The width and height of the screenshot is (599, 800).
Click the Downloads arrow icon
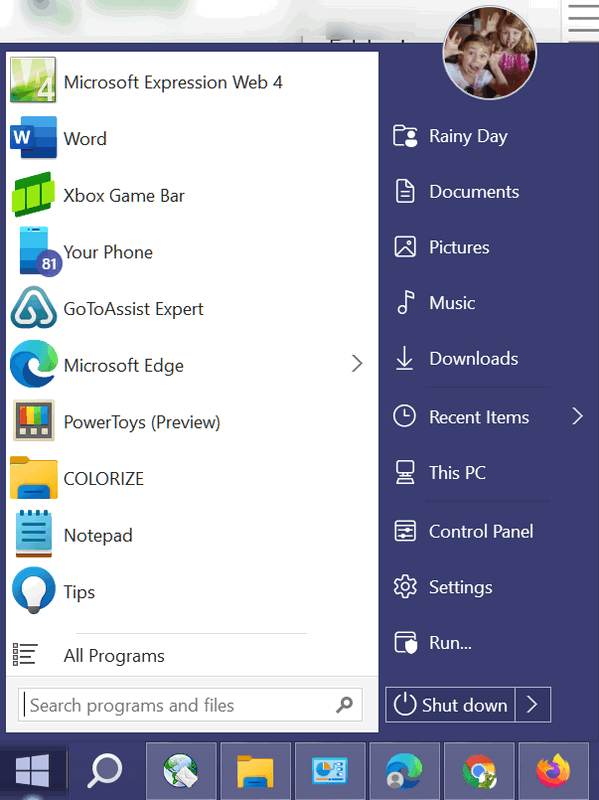point(405,358)
